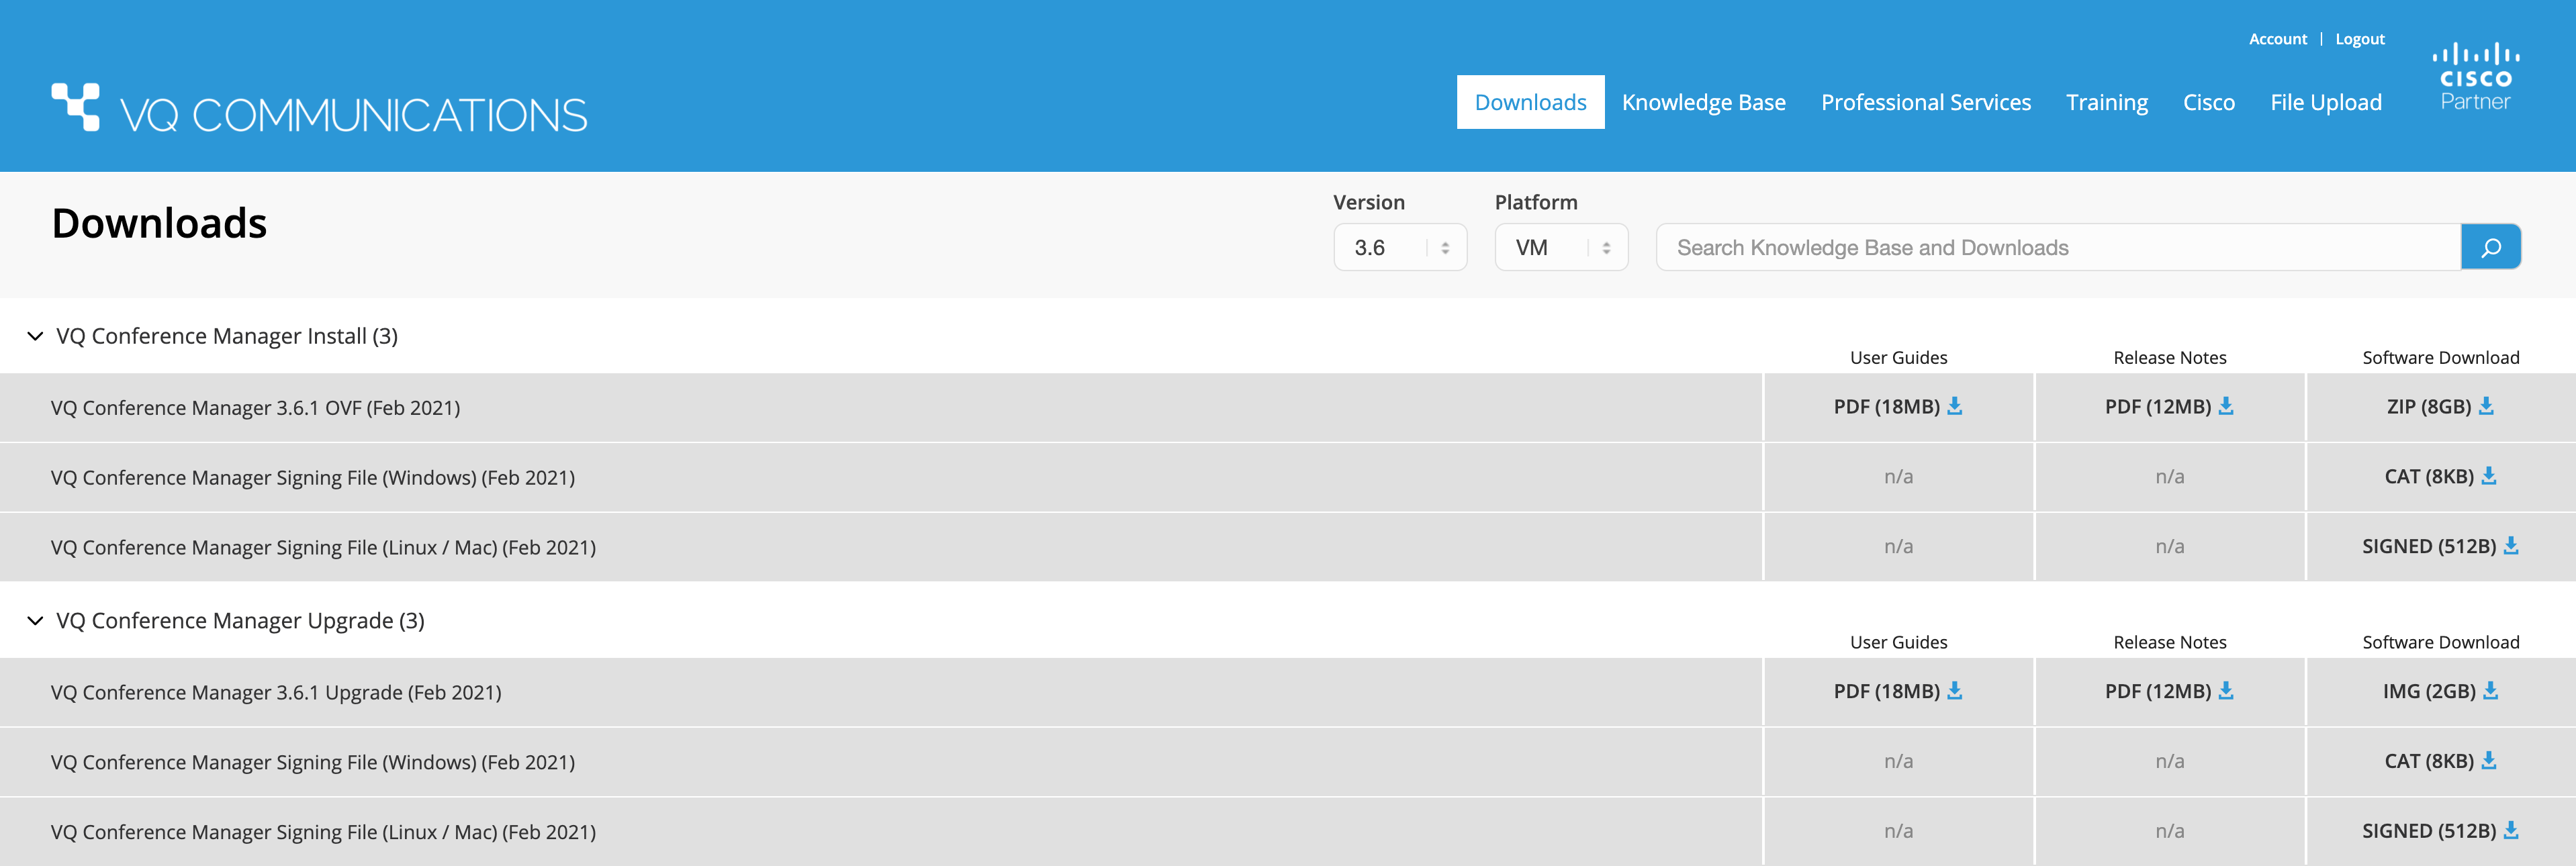Collapse VQ Conference Manager Upgrade section

click(35, 621)
